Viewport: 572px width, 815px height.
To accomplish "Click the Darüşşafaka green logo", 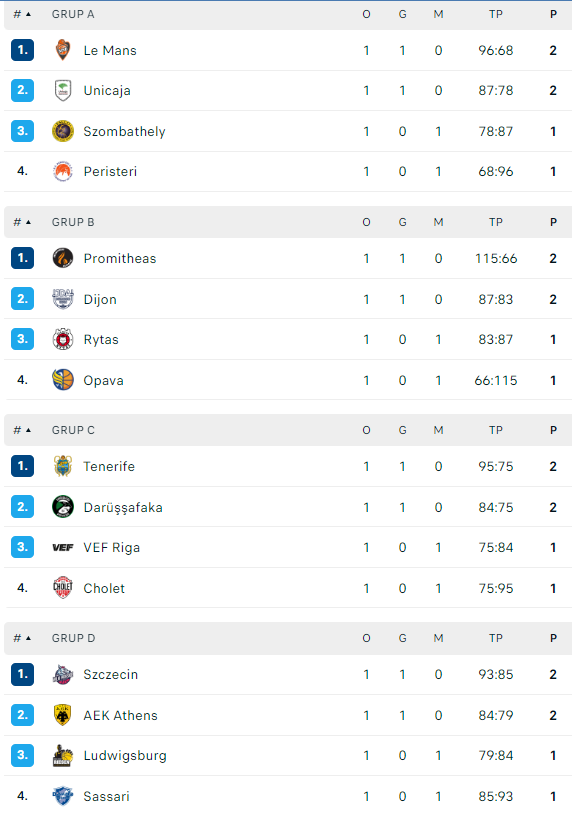I will [63, 507].
